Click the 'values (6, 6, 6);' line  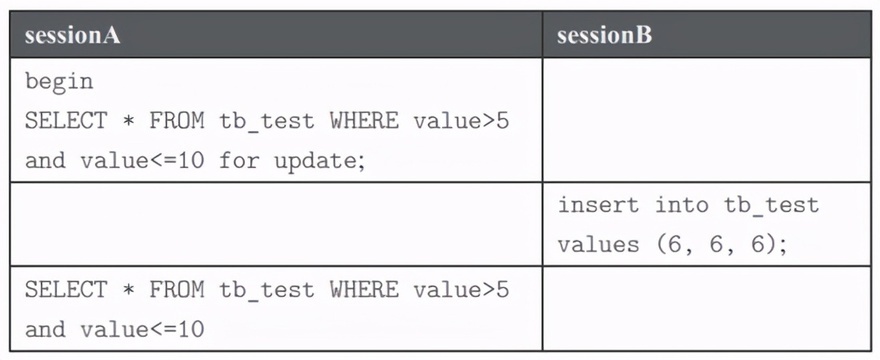672,245
